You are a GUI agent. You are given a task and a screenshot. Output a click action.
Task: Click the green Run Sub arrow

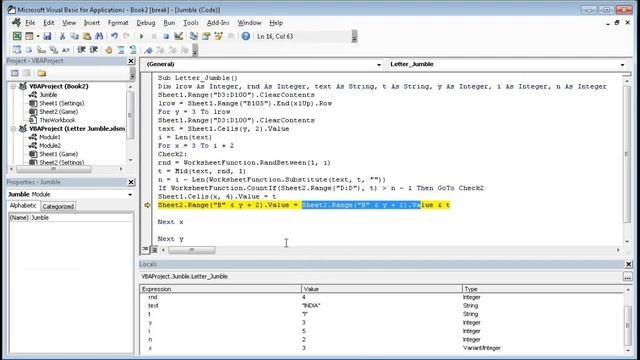pyautogui.click(x=142, y=36)
